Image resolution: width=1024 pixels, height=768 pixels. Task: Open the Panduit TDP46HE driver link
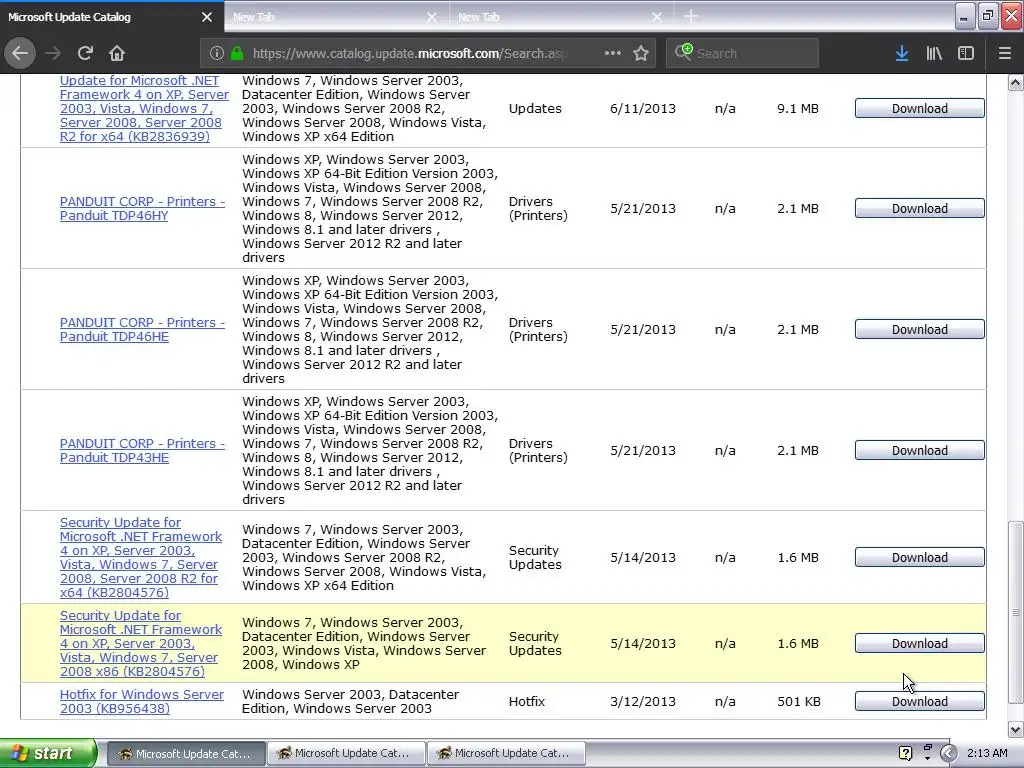click(x=142, y=329)
